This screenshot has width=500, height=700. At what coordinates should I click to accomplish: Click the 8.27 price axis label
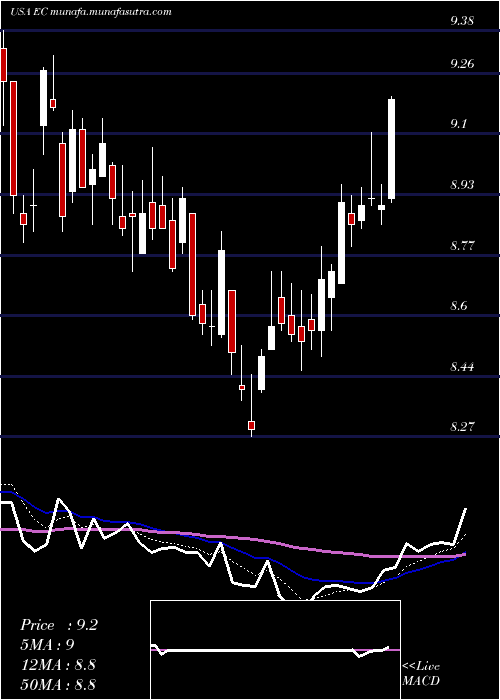coord(462,427)
